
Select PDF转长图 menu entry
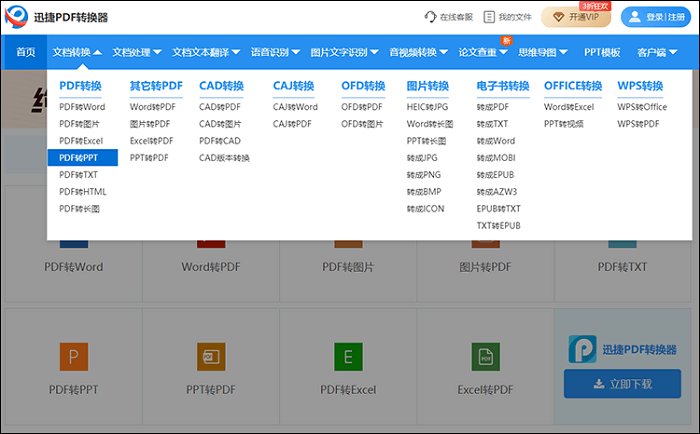pos(79,209)
